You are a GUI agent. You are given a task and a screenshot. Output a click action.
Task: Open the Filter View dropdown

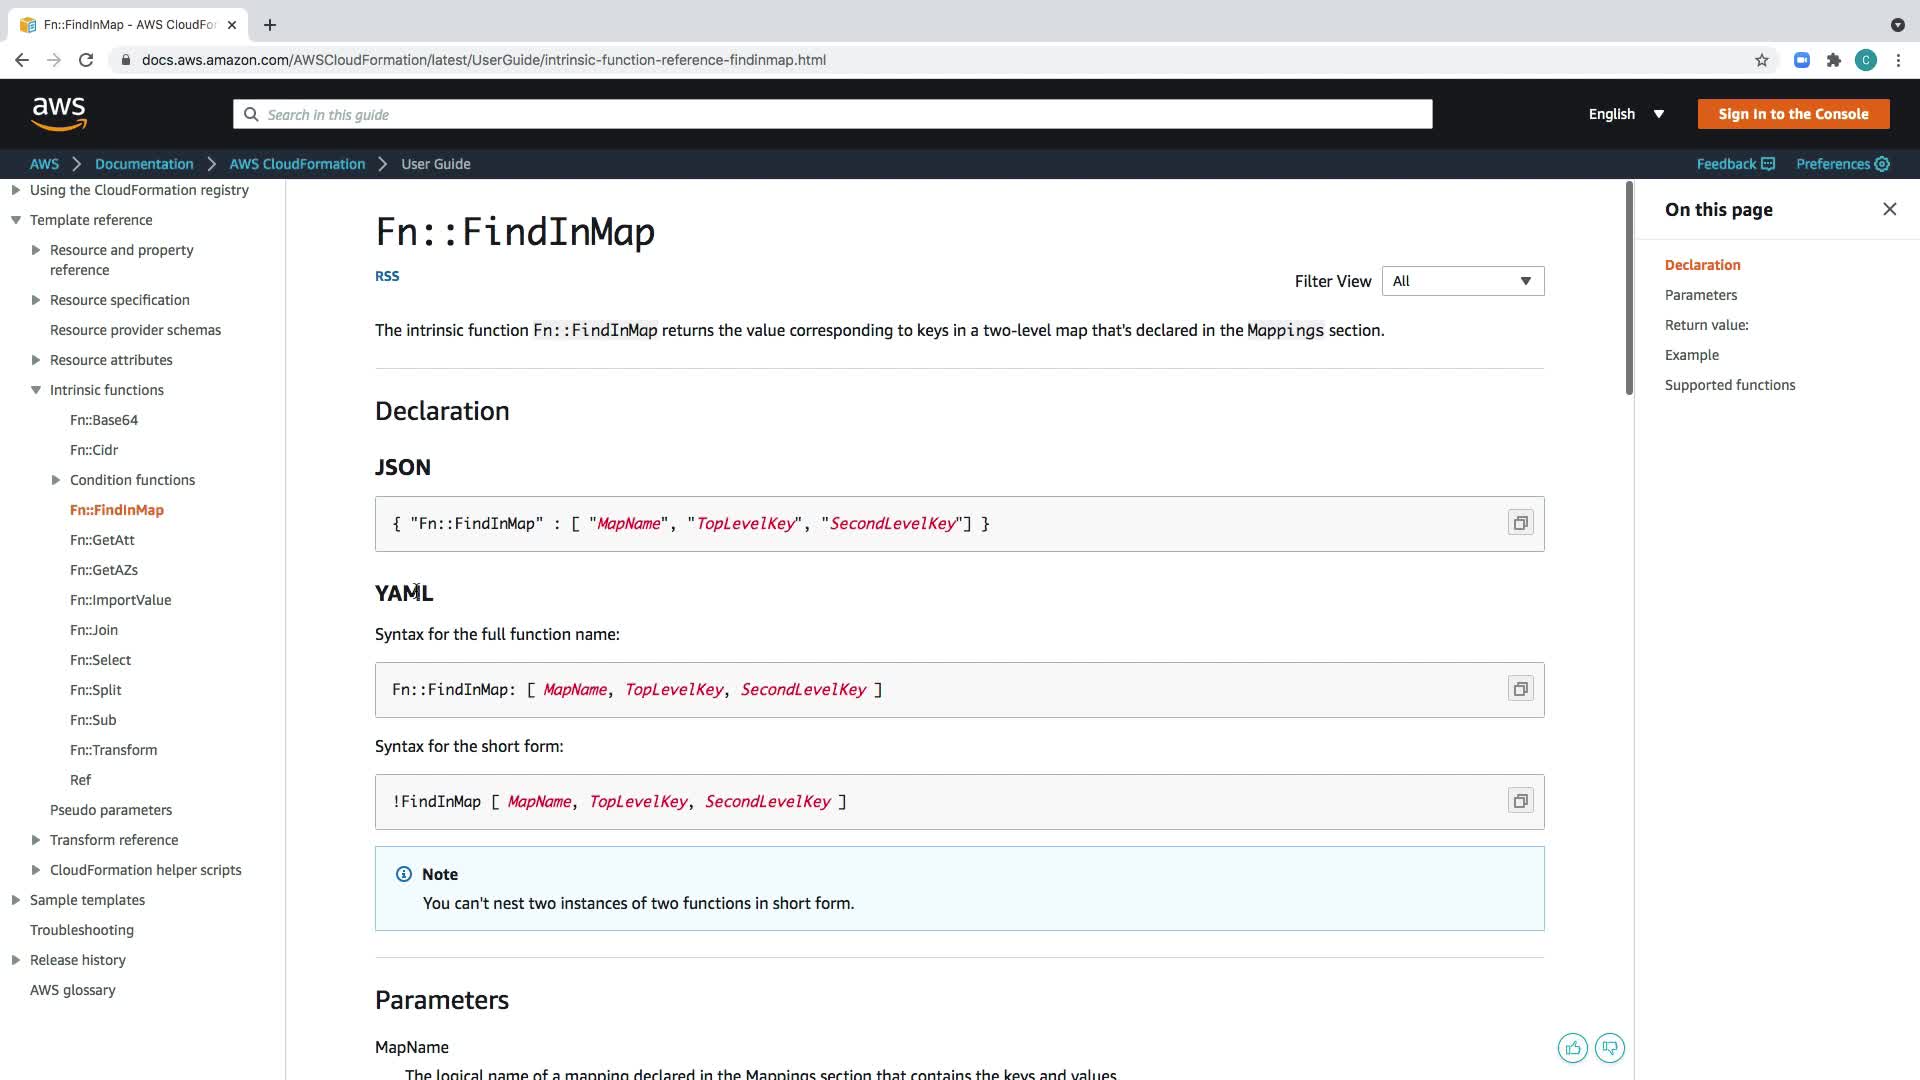click(1462, 281)
